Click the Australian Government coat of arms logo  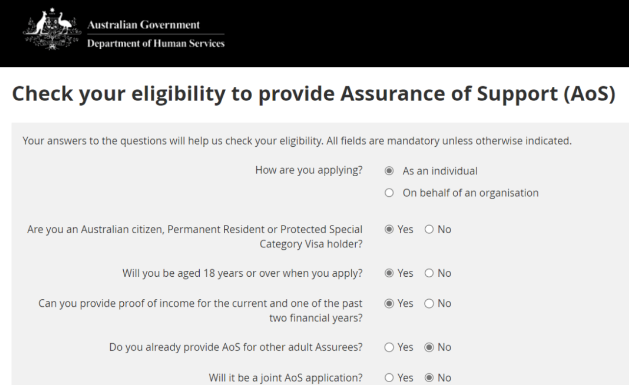[x=52, y=29]
